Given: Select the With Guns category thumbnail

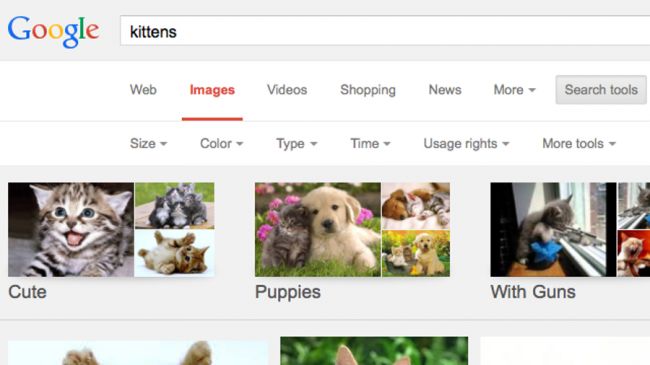Looking at the screenshot, I should click(553, 229).
